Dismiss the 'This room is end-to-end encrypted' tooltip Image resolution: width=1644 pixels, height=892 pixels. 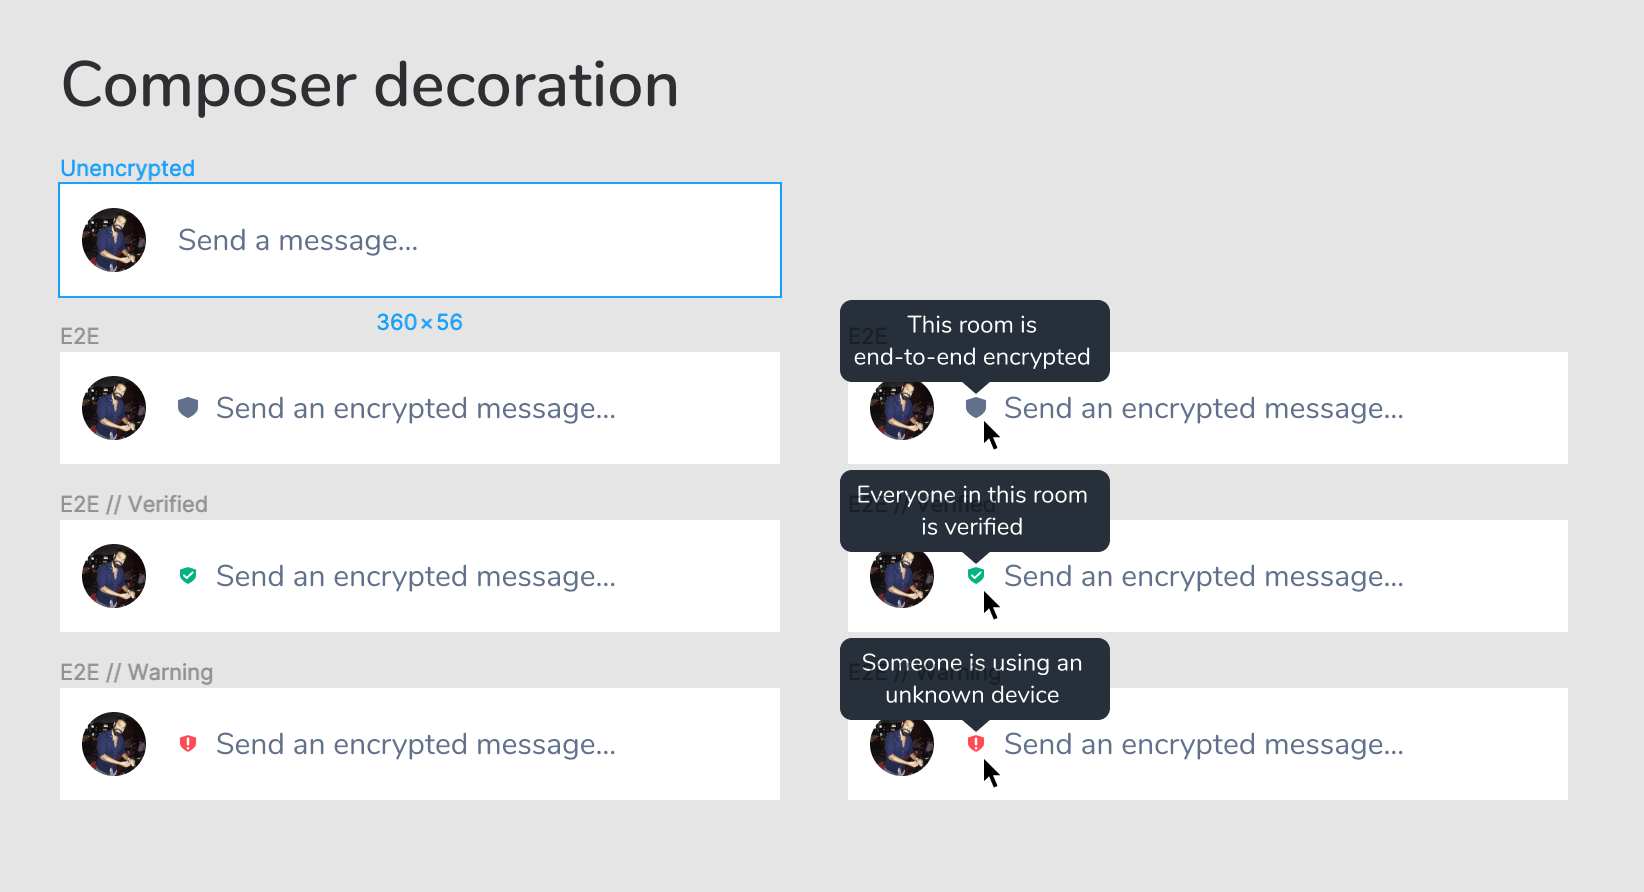(x=975, y=341)
